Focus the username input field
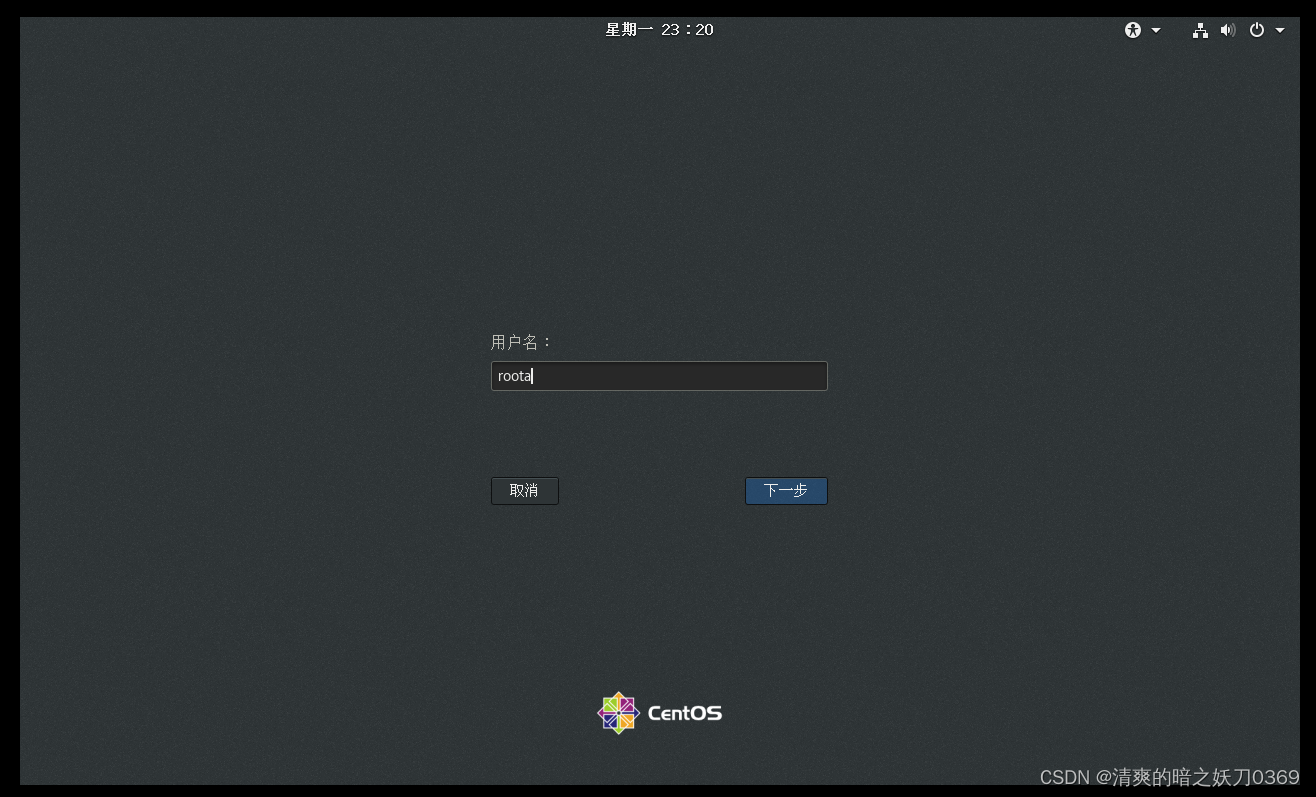1316x797 pixels. (x=659, y=376)
